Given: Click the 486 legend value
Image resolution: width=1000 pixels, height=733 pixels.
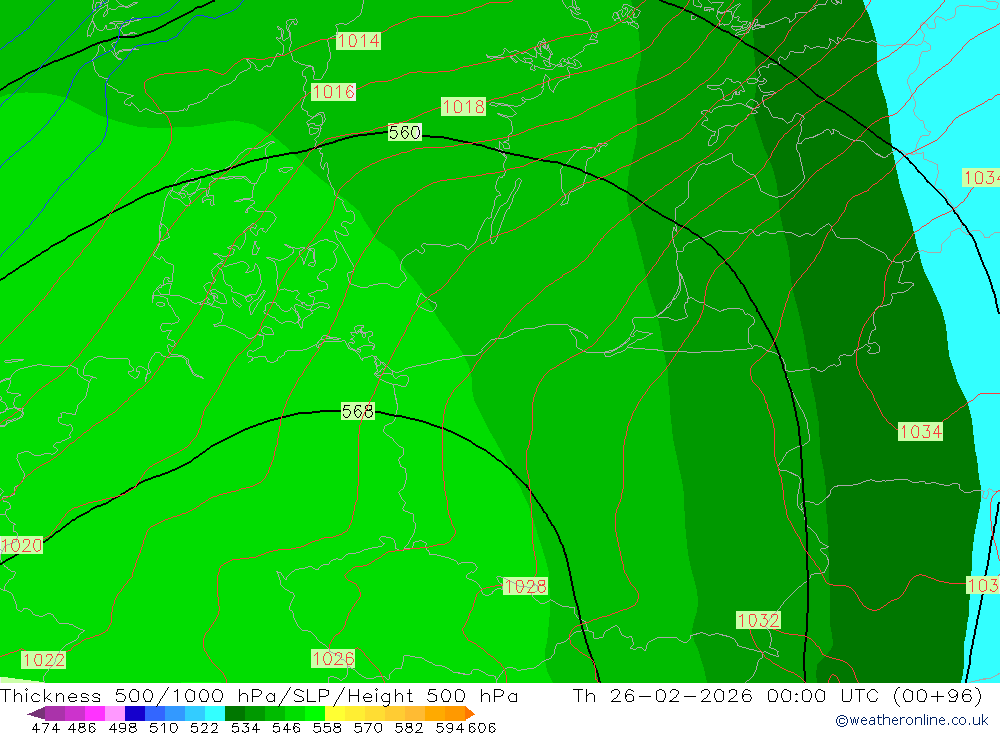Looking at the screenshot, I should 82,728.
